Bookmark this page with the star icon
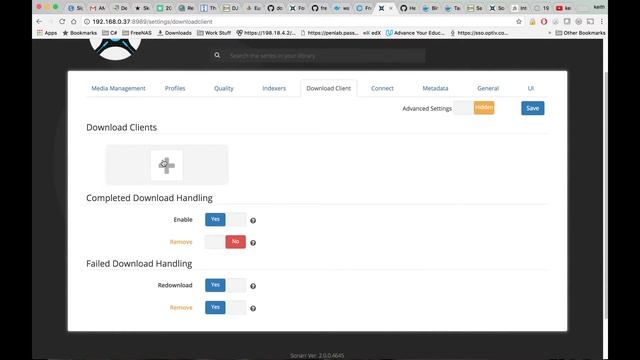The height and width of the screenshot is (360, 640). click(519, 22)
